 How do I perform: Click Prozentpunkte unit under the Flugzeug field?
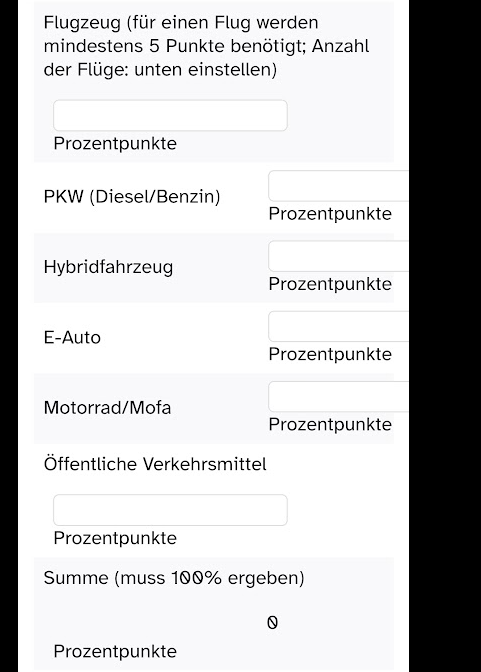click(x=115, y=143)
